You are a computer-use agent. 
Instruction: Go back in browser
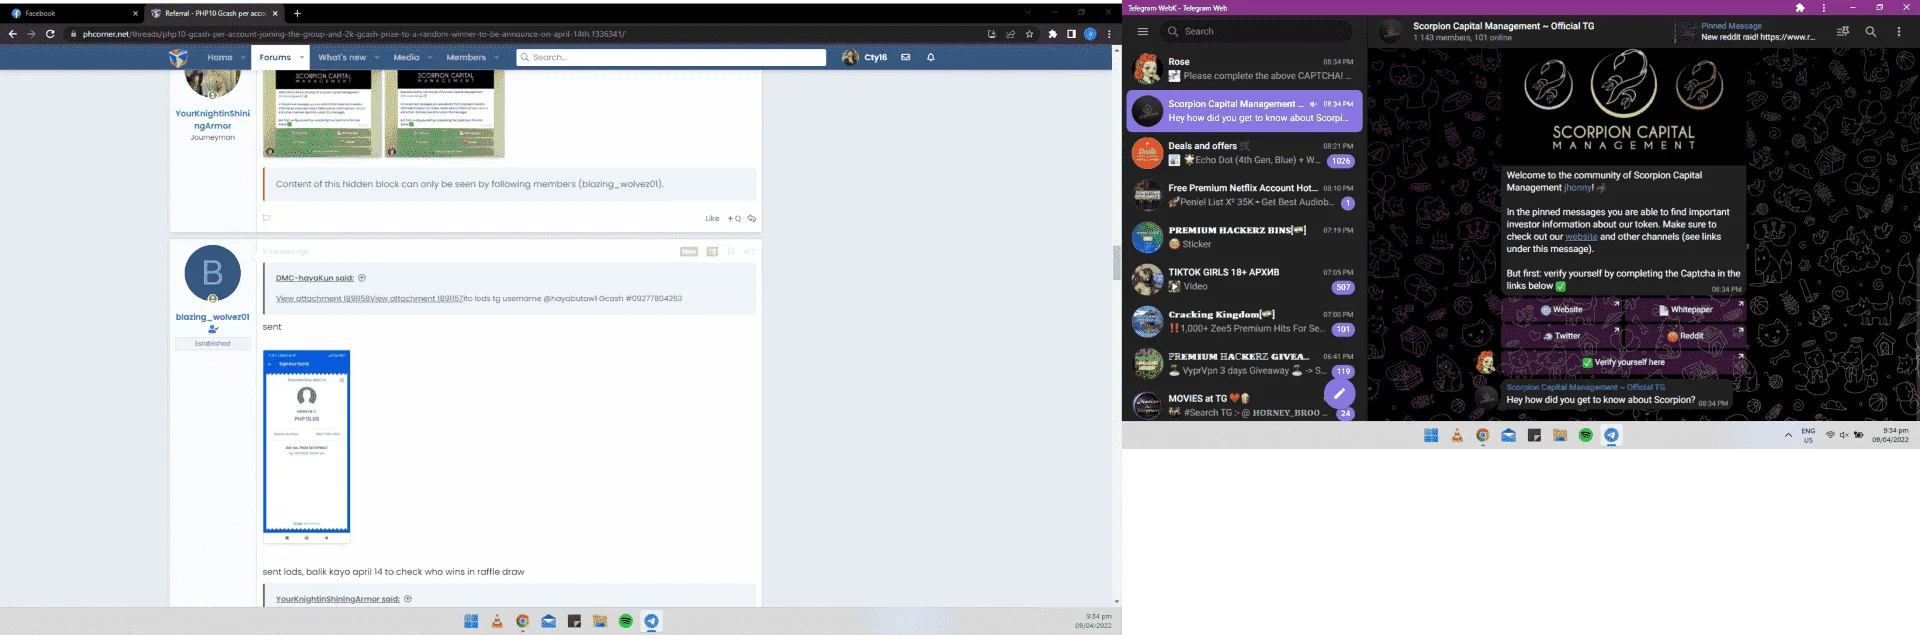(13, 34)
